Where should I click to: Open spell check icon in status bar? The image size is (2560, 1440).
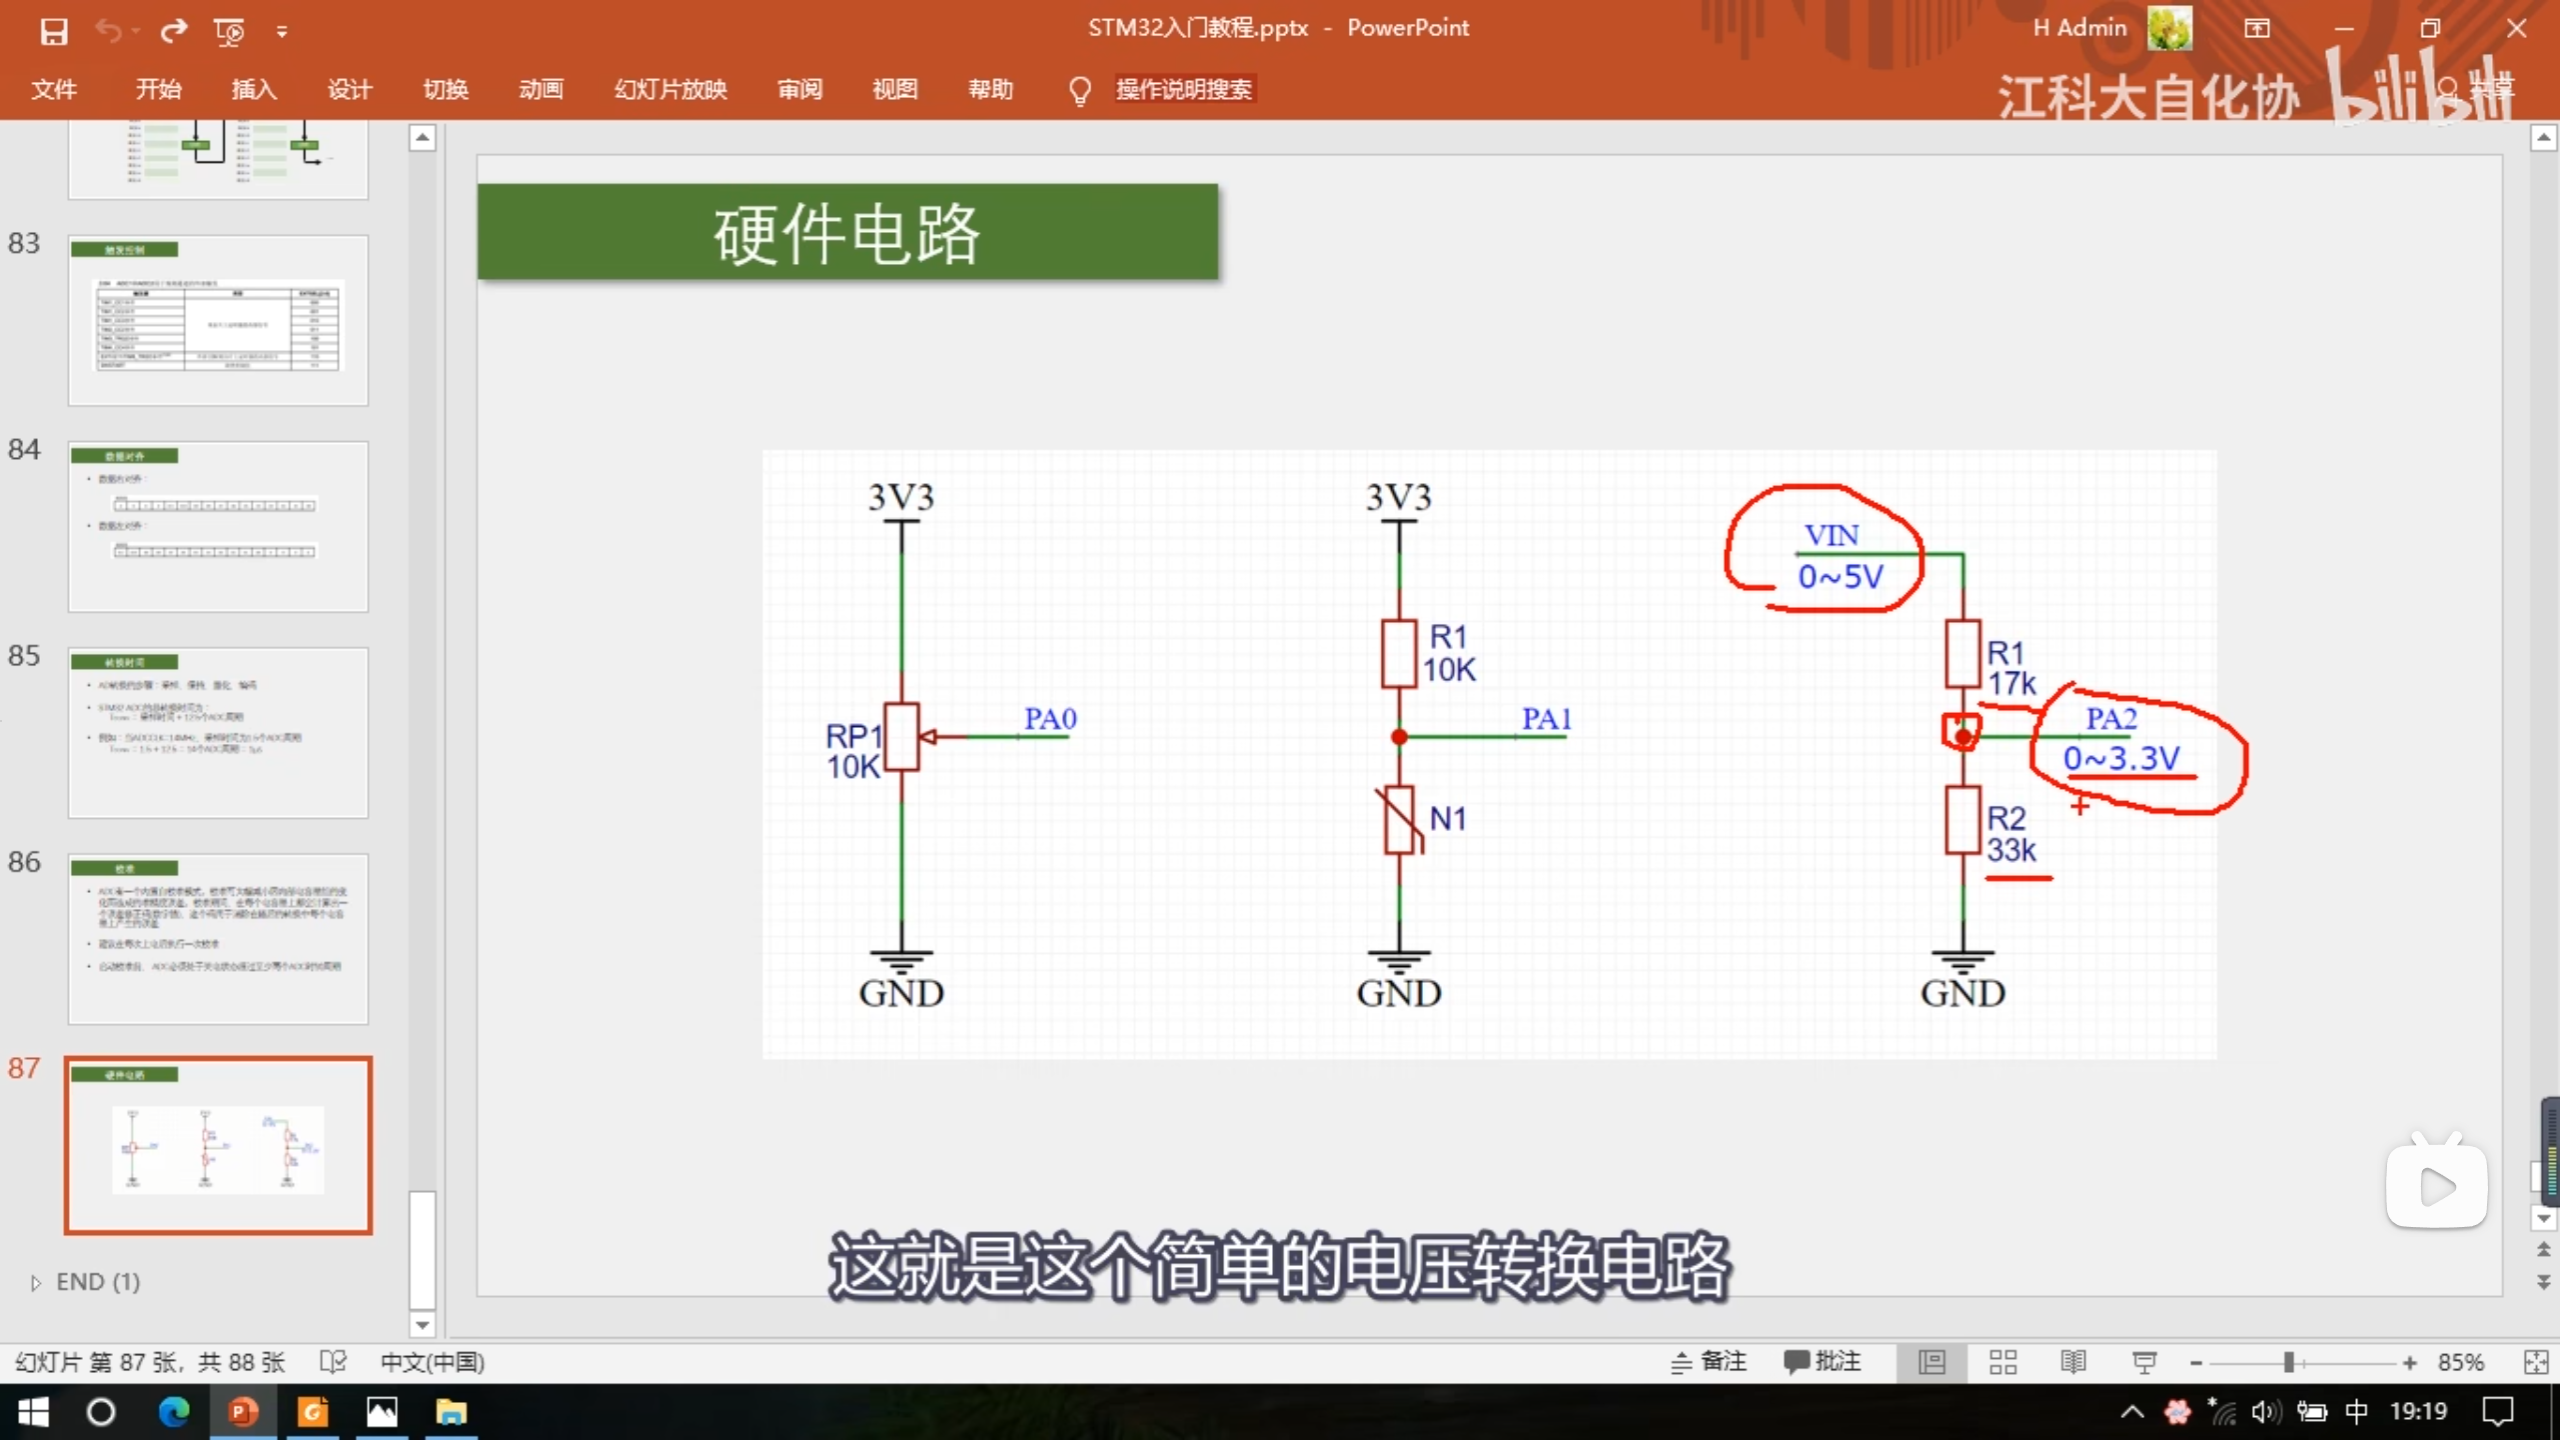(333, 1361)
